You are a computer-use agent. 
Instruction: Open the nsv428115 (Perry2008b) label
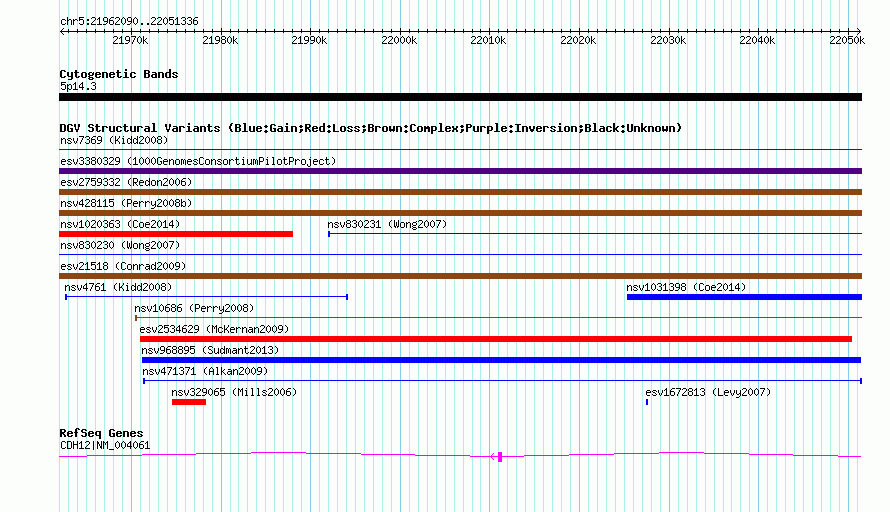[126, 203]
